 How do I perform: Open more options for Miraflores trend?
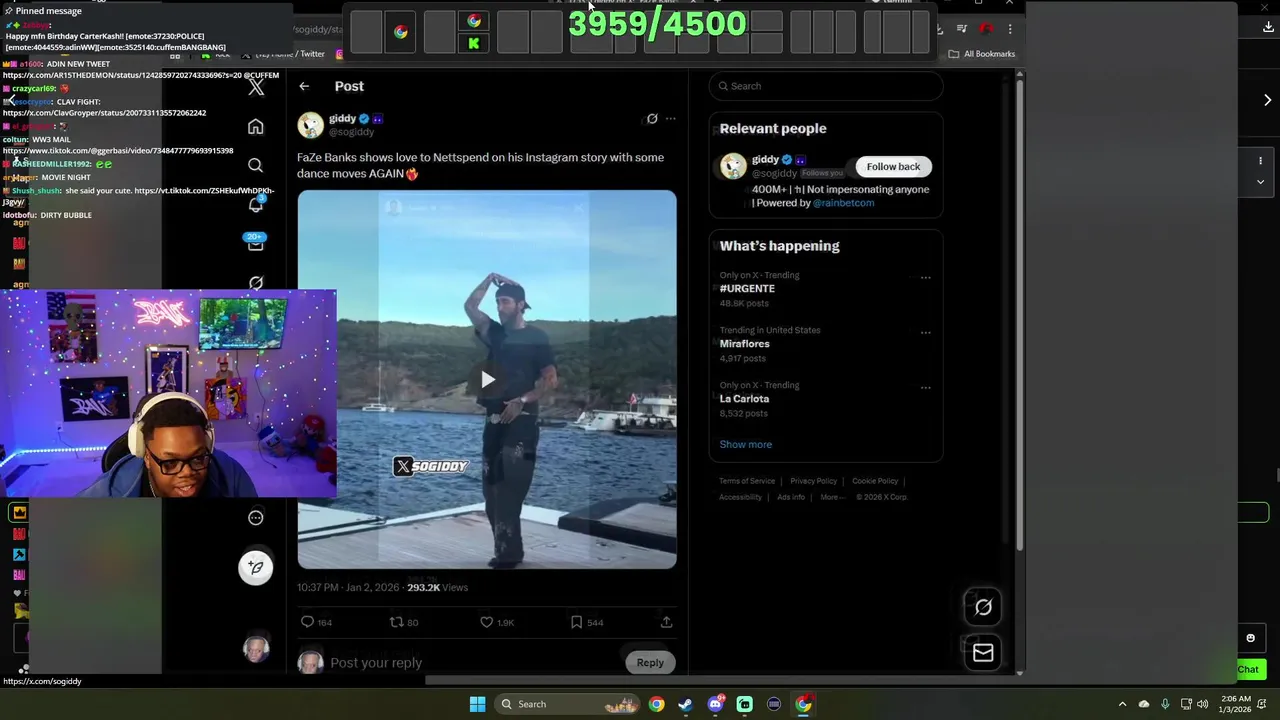[x=925, y=333]
